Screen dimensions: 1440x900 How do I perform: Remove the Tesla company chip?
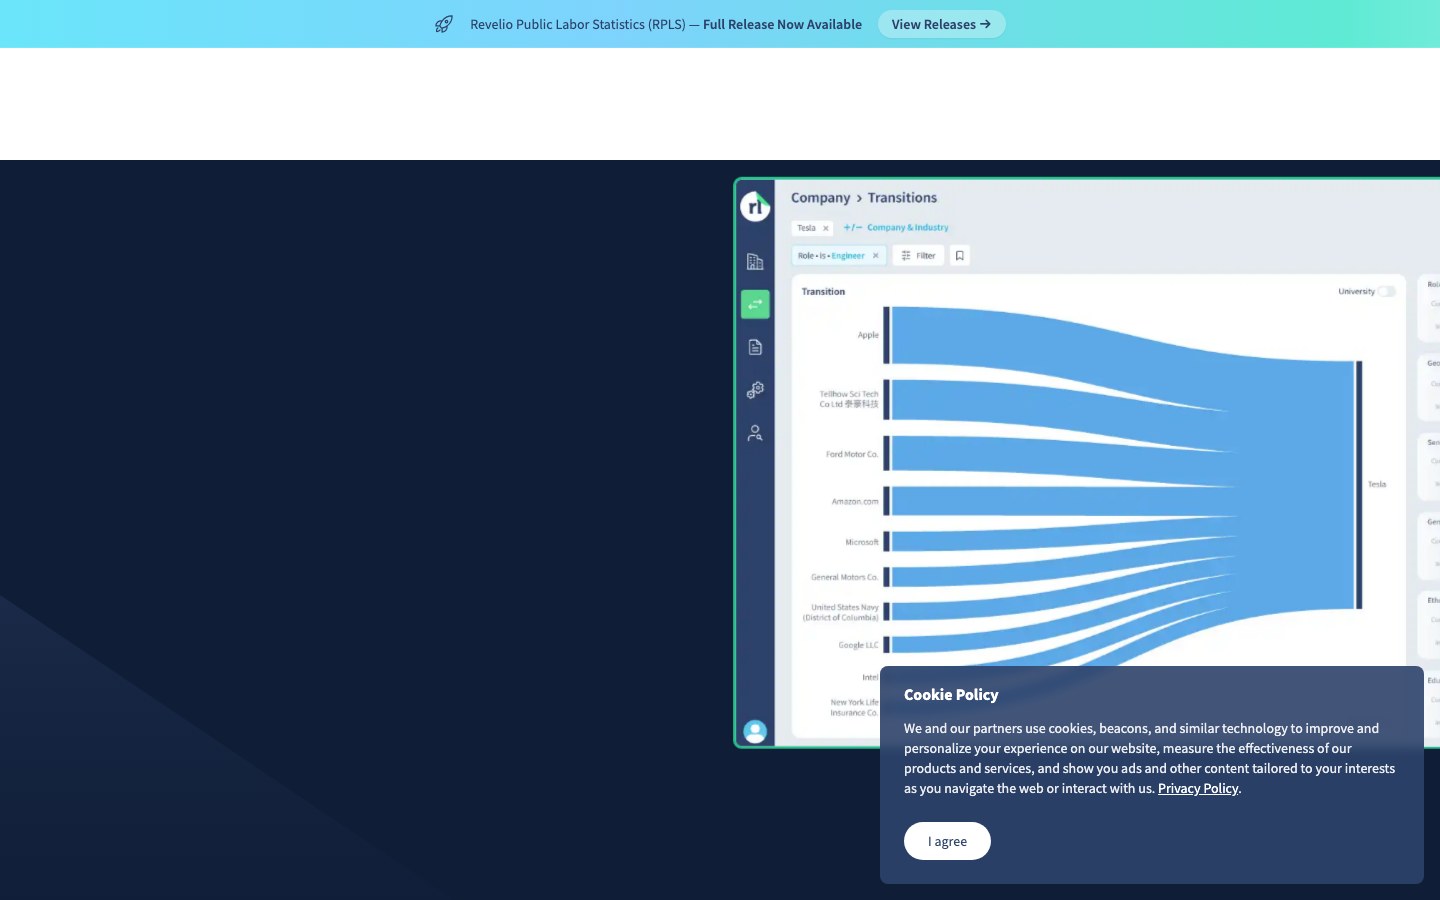825,228
